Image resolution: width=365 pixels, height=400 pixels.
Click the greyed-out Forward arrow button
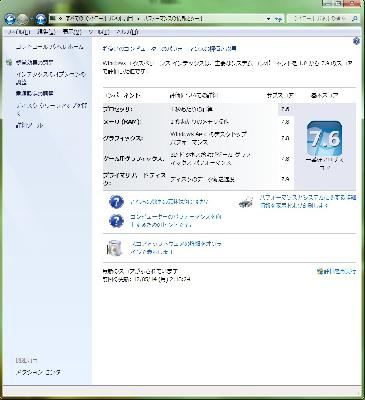click(x=23, y=19)
